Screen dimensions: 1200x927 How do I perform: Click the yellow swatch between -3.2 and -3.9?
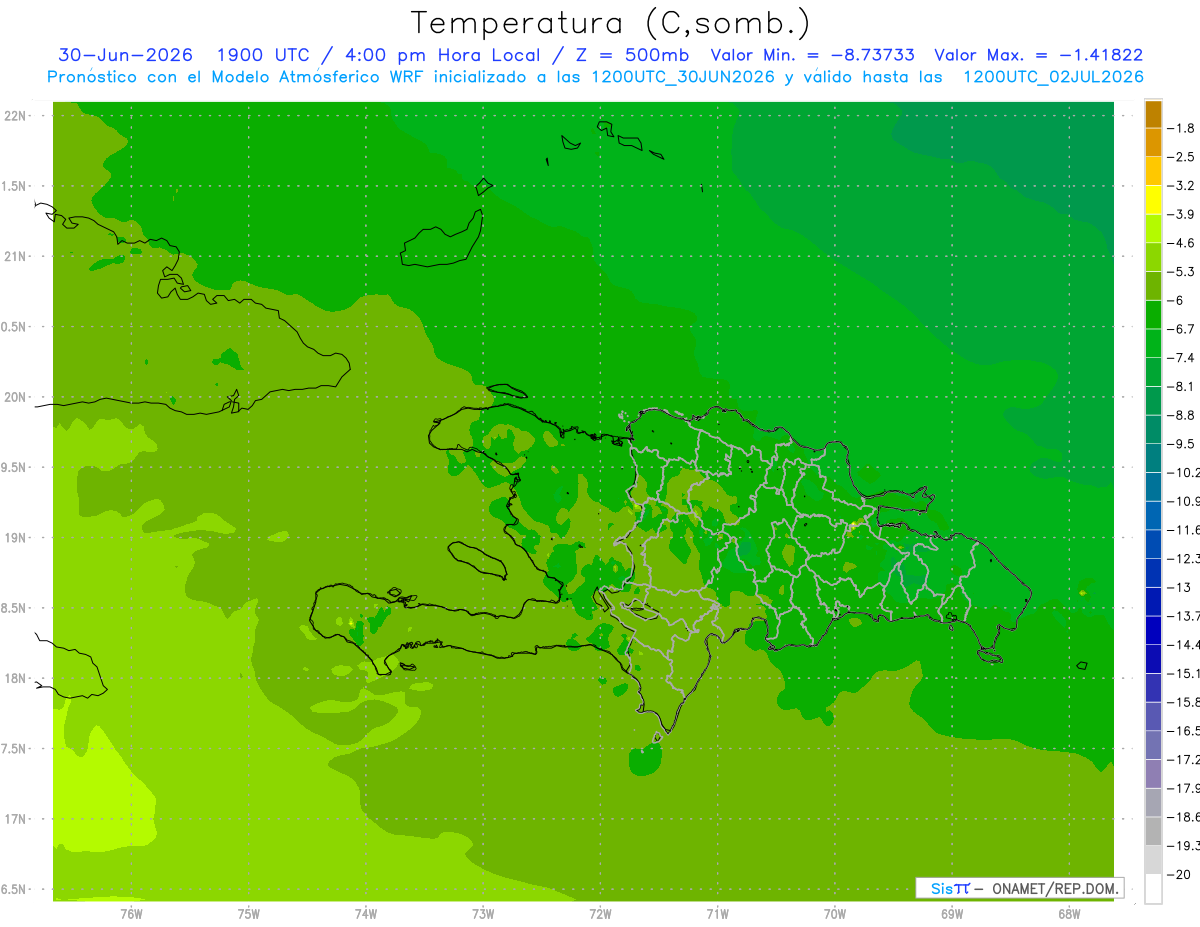point(1153,200)
